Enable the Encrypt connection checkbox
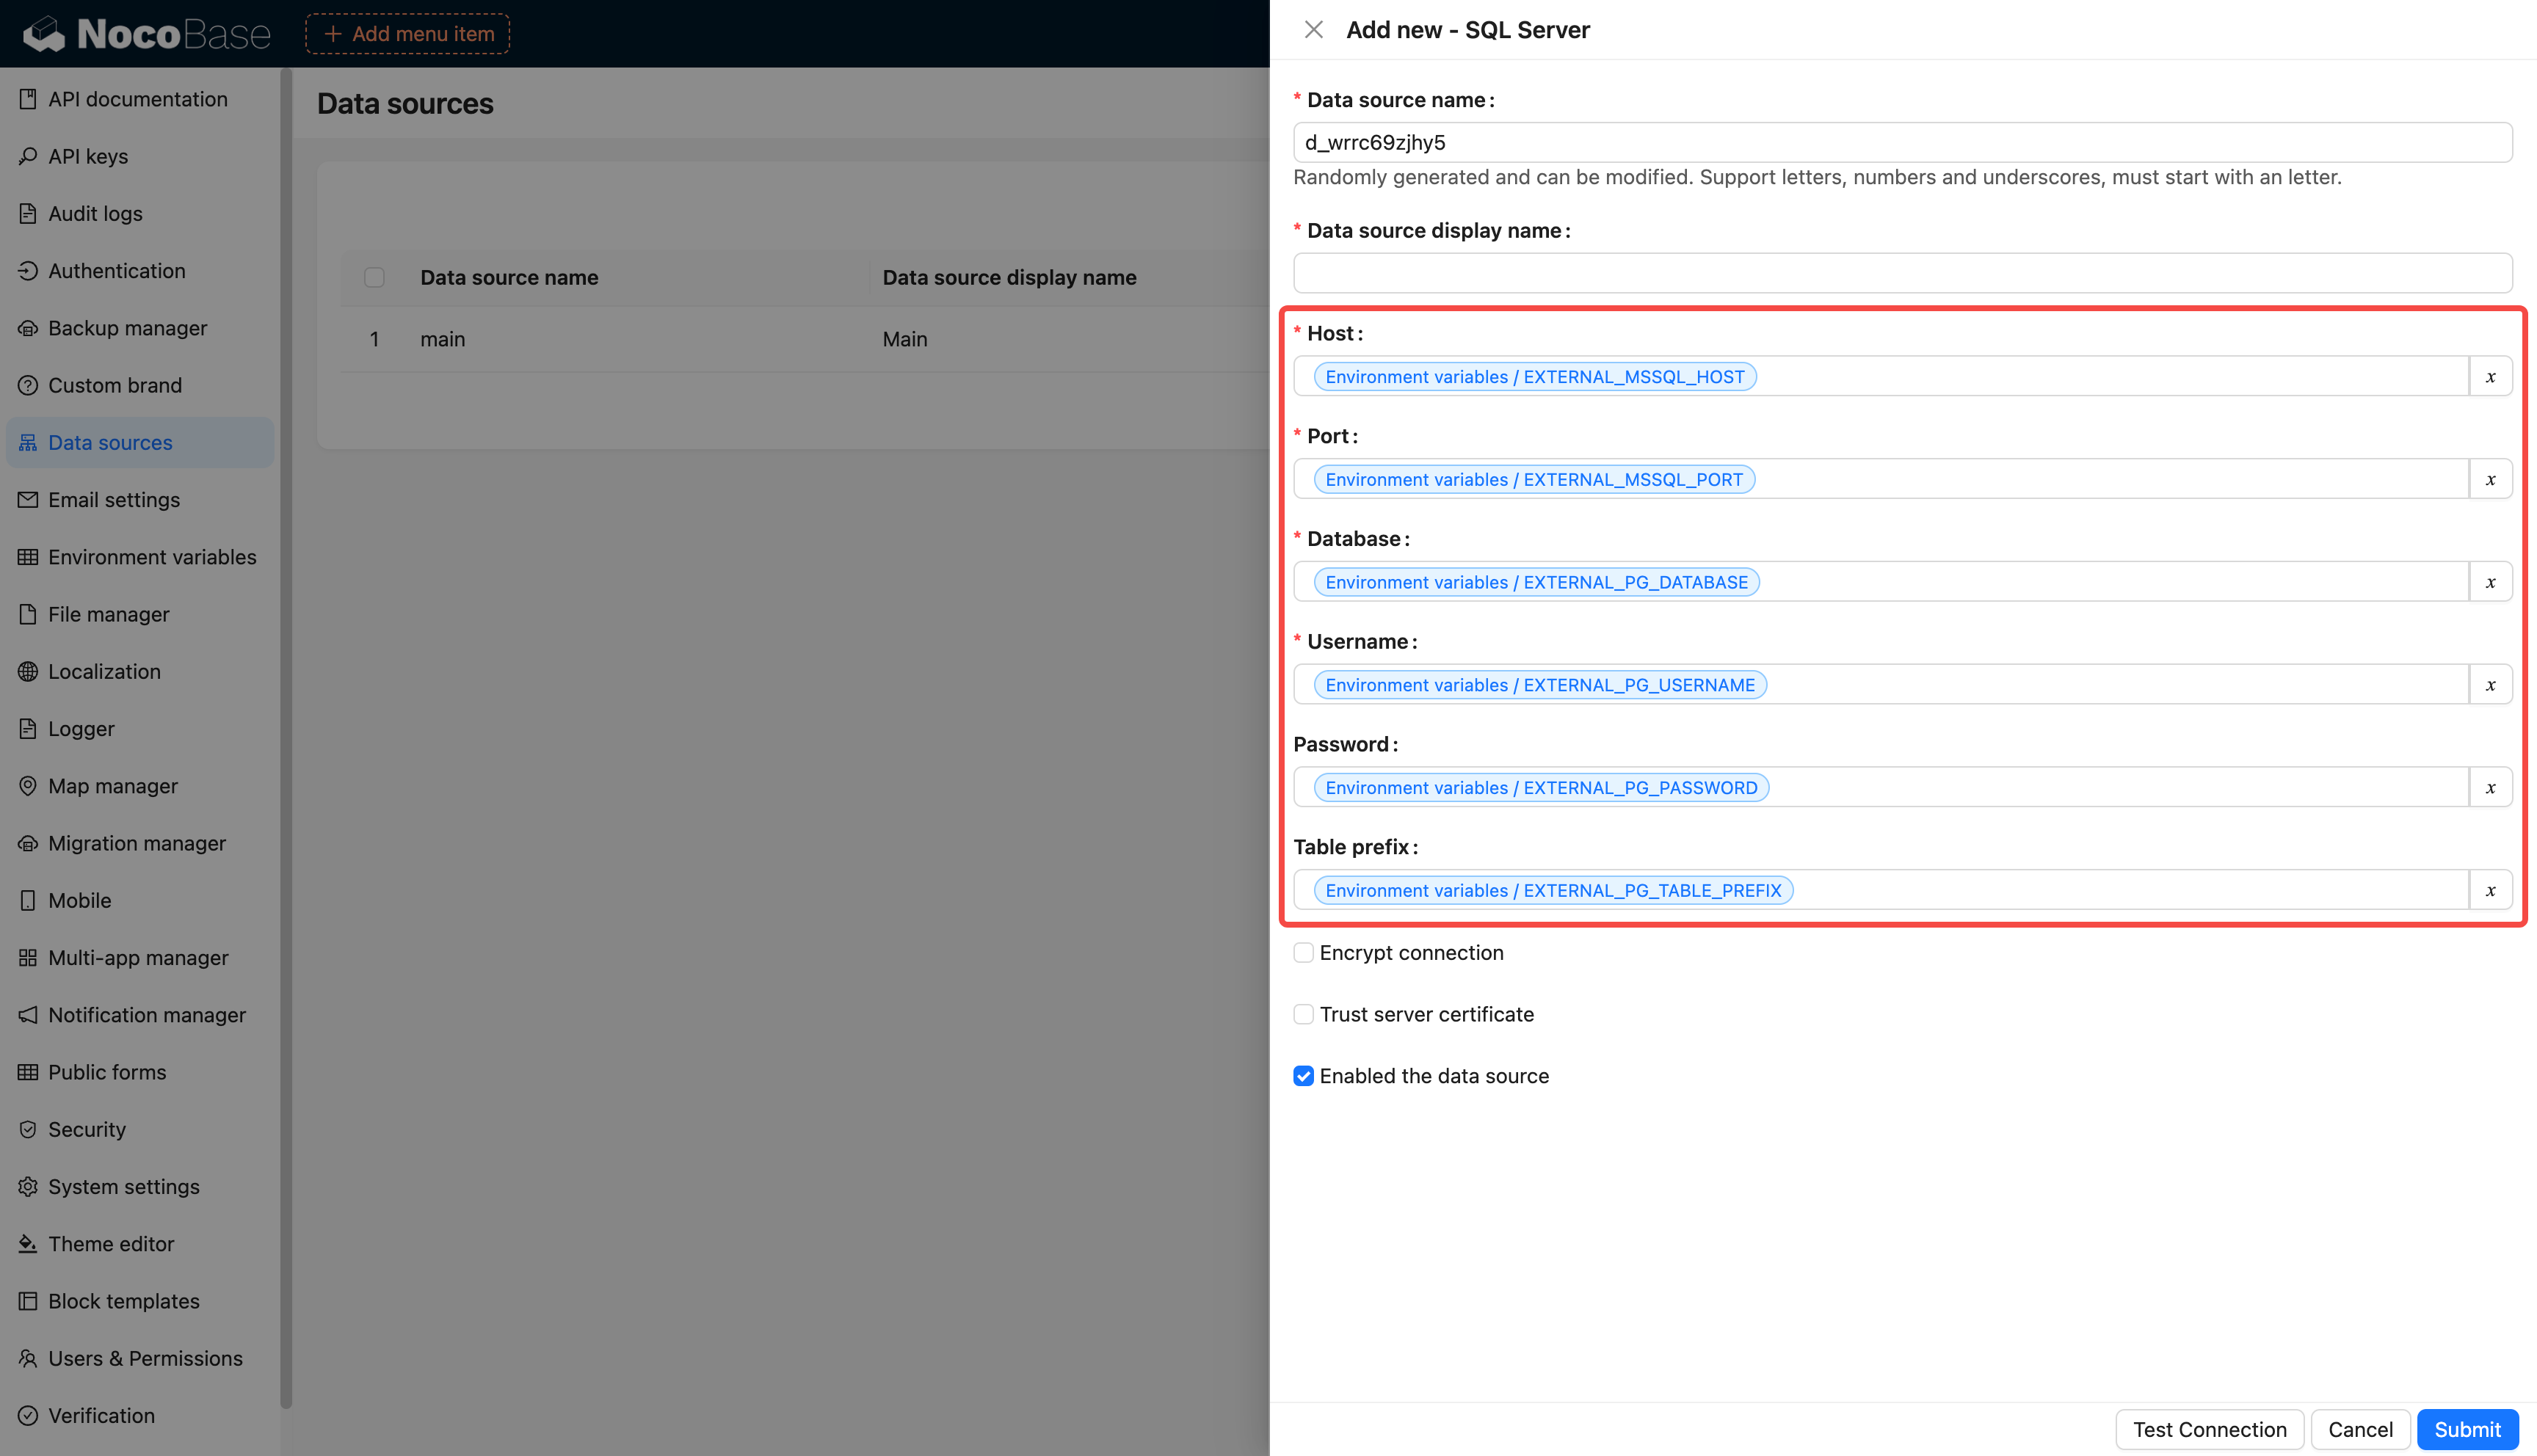Image resolution: width=2537 pixels, height=1456 pixels. coord(1303,953)
